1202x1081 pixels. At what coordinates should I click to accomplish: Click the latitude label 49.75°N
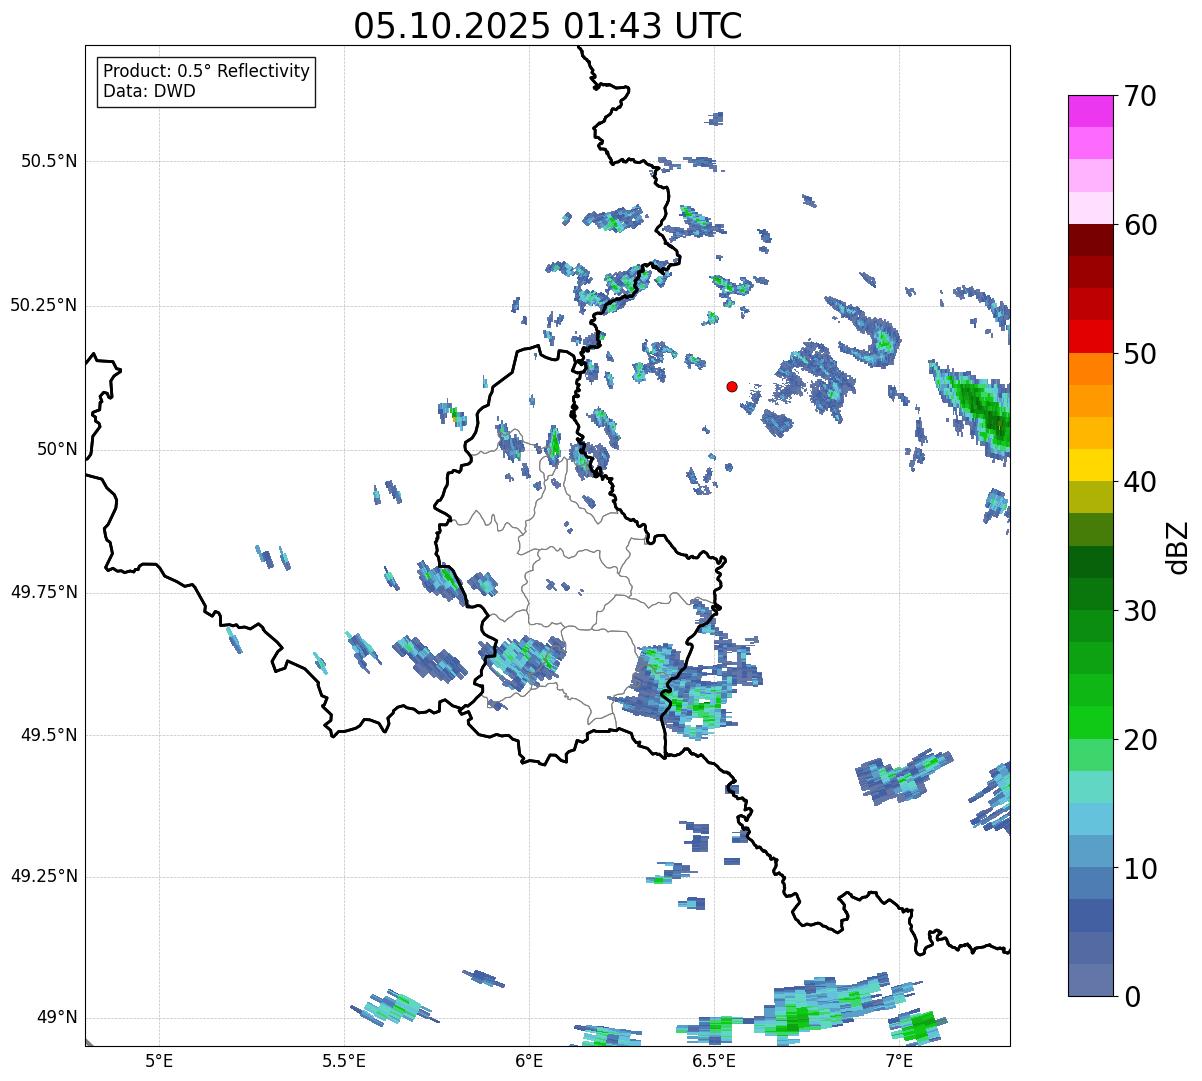click(43, 592)
